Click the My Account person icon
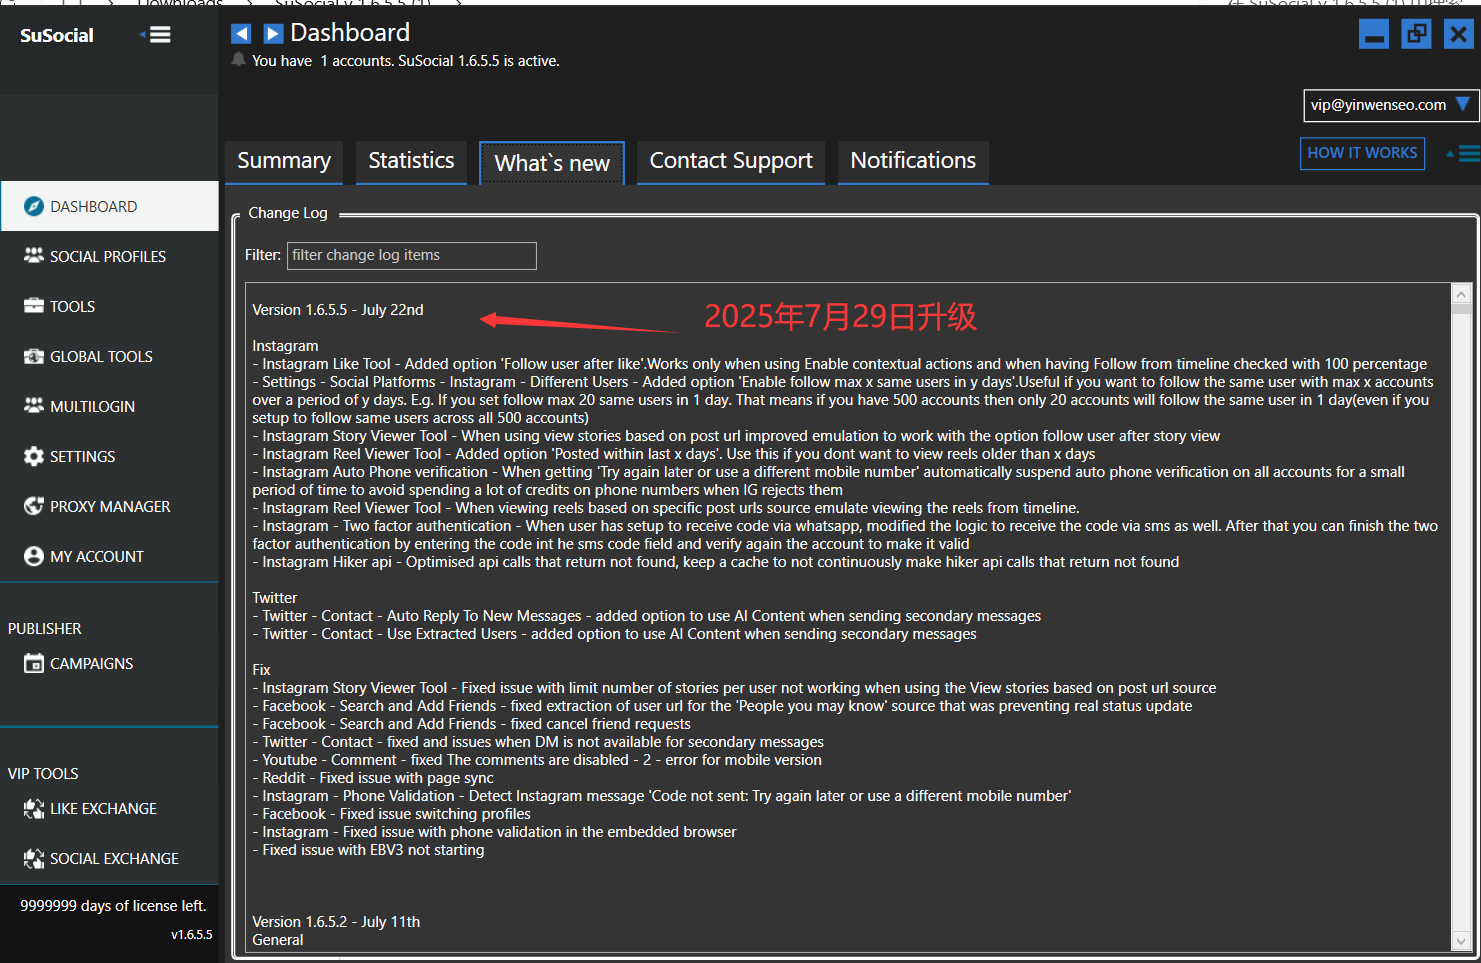This screenshot has height=963, width=1481. click(x=33, y=556)
